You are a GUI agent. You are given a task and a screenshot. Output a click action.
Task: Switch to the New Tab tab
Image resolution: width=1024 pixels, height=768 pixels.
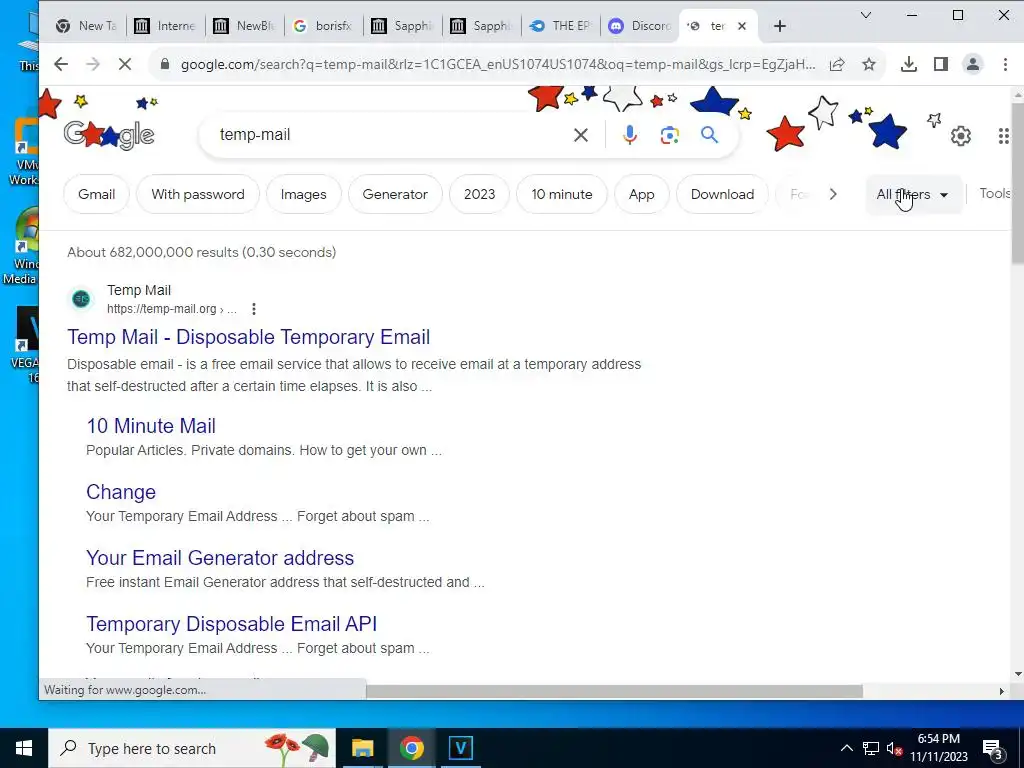coord(86,26)
